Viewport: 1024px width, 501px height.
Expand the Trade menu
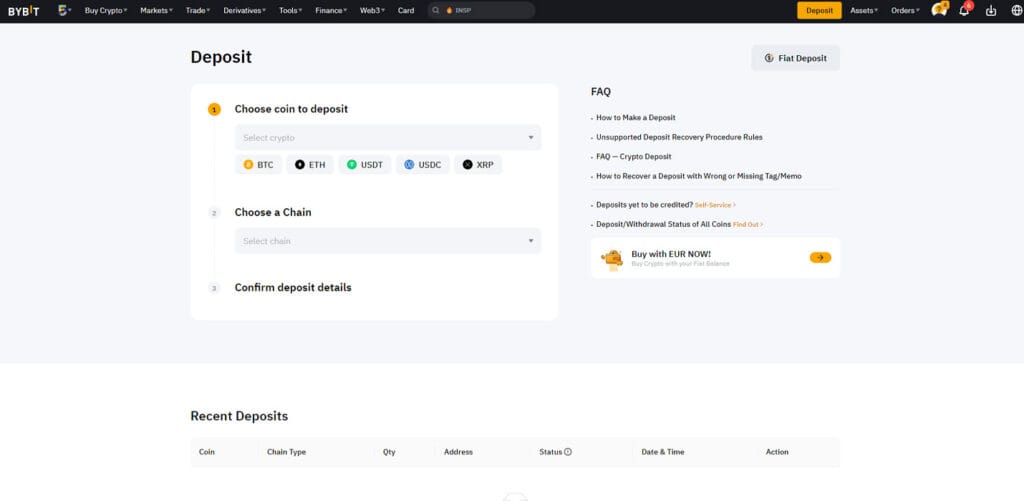(x=198, y=10)
